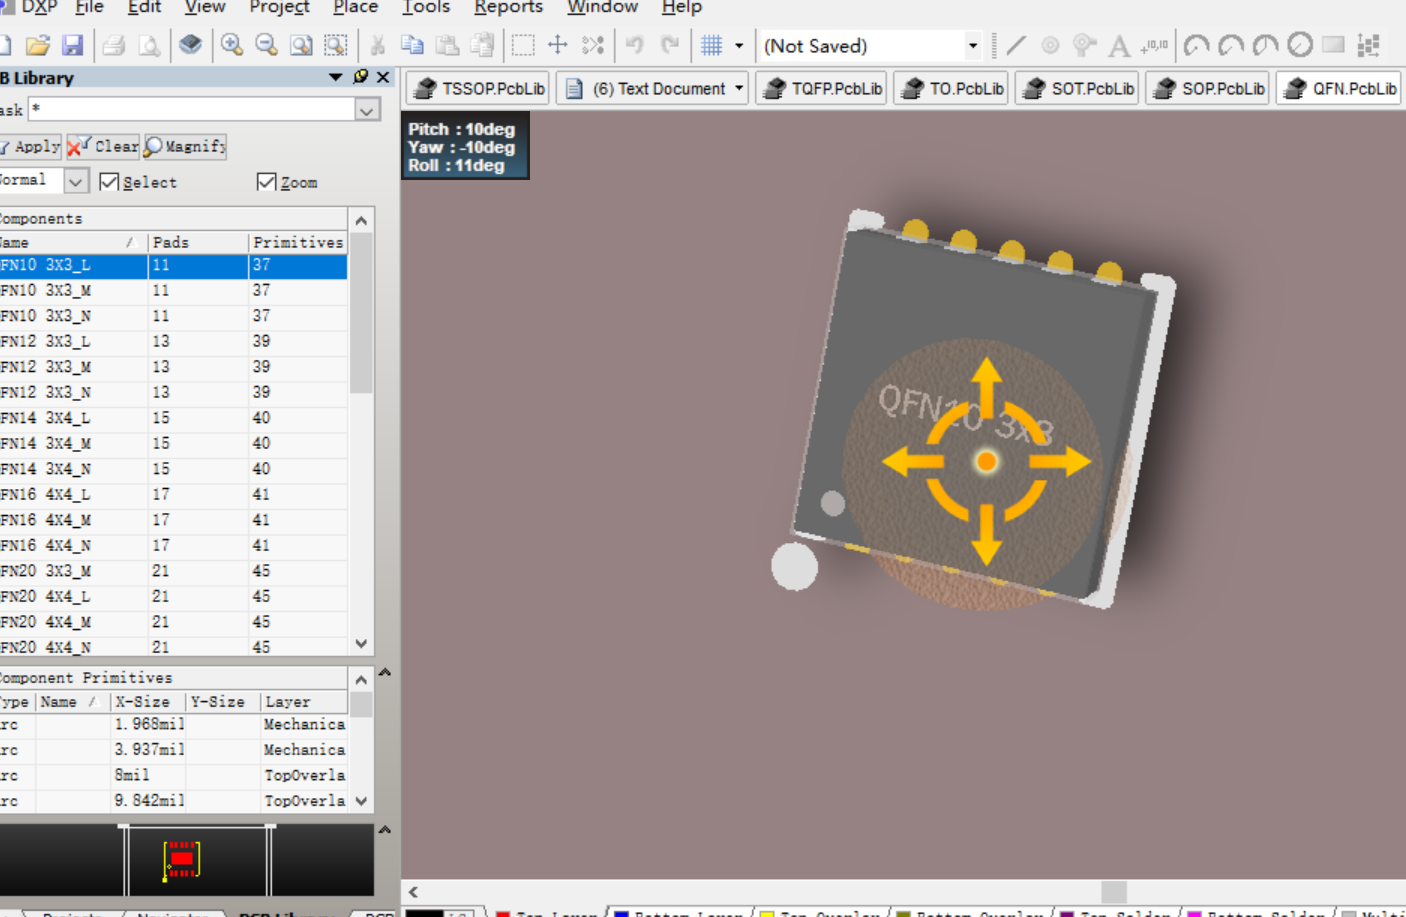Select the row with 3X3_L and 13 pads
The image size is (1406, 917).
pyautogui.click(x=174, y=342)
